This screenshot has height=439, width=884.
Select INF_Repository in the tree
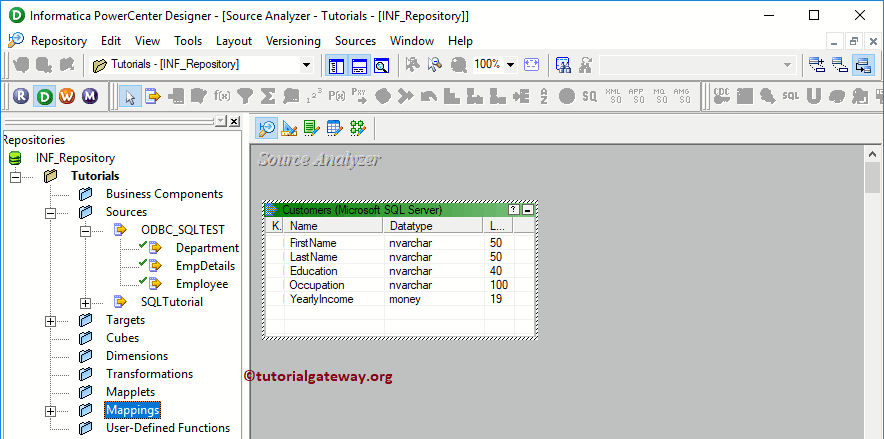pyautogui.click(x=76, y=158)
